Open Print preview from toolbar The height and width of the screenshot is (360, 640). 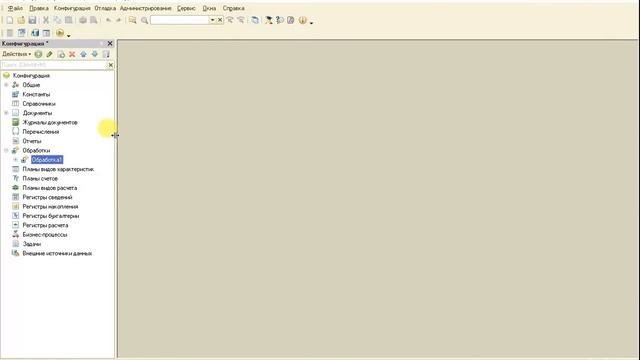pos(94,20)
